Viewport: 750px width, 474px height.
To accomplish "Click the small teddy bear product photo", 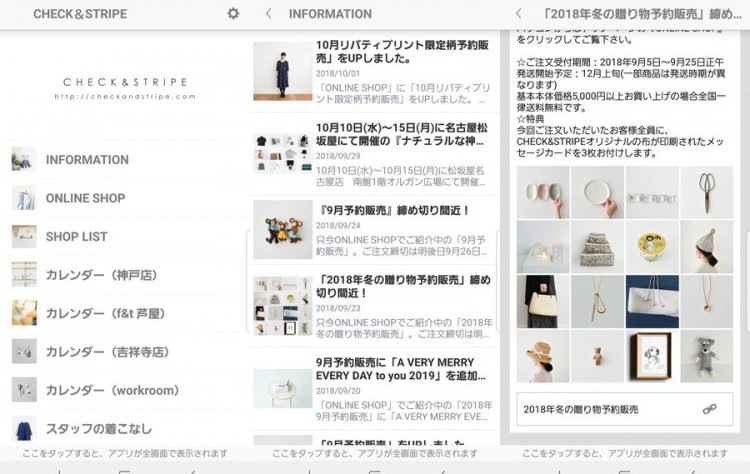I will click(x=597, y=356).
